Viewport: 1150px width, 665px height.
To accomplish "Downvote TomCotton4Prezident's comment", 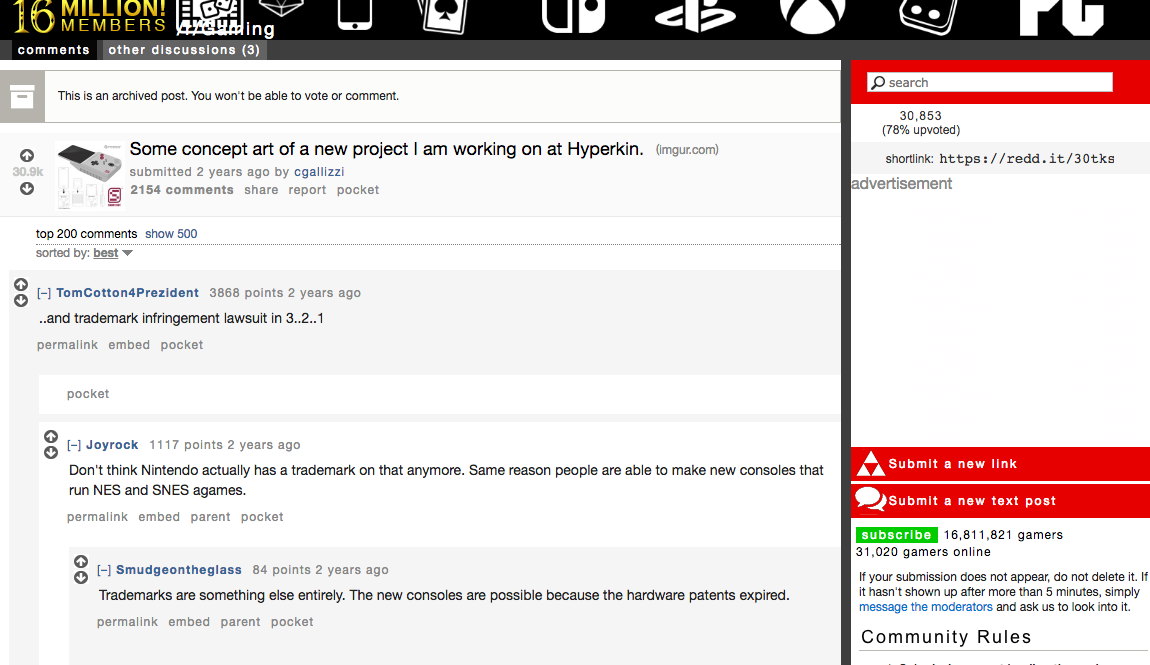I will point(21,301).
